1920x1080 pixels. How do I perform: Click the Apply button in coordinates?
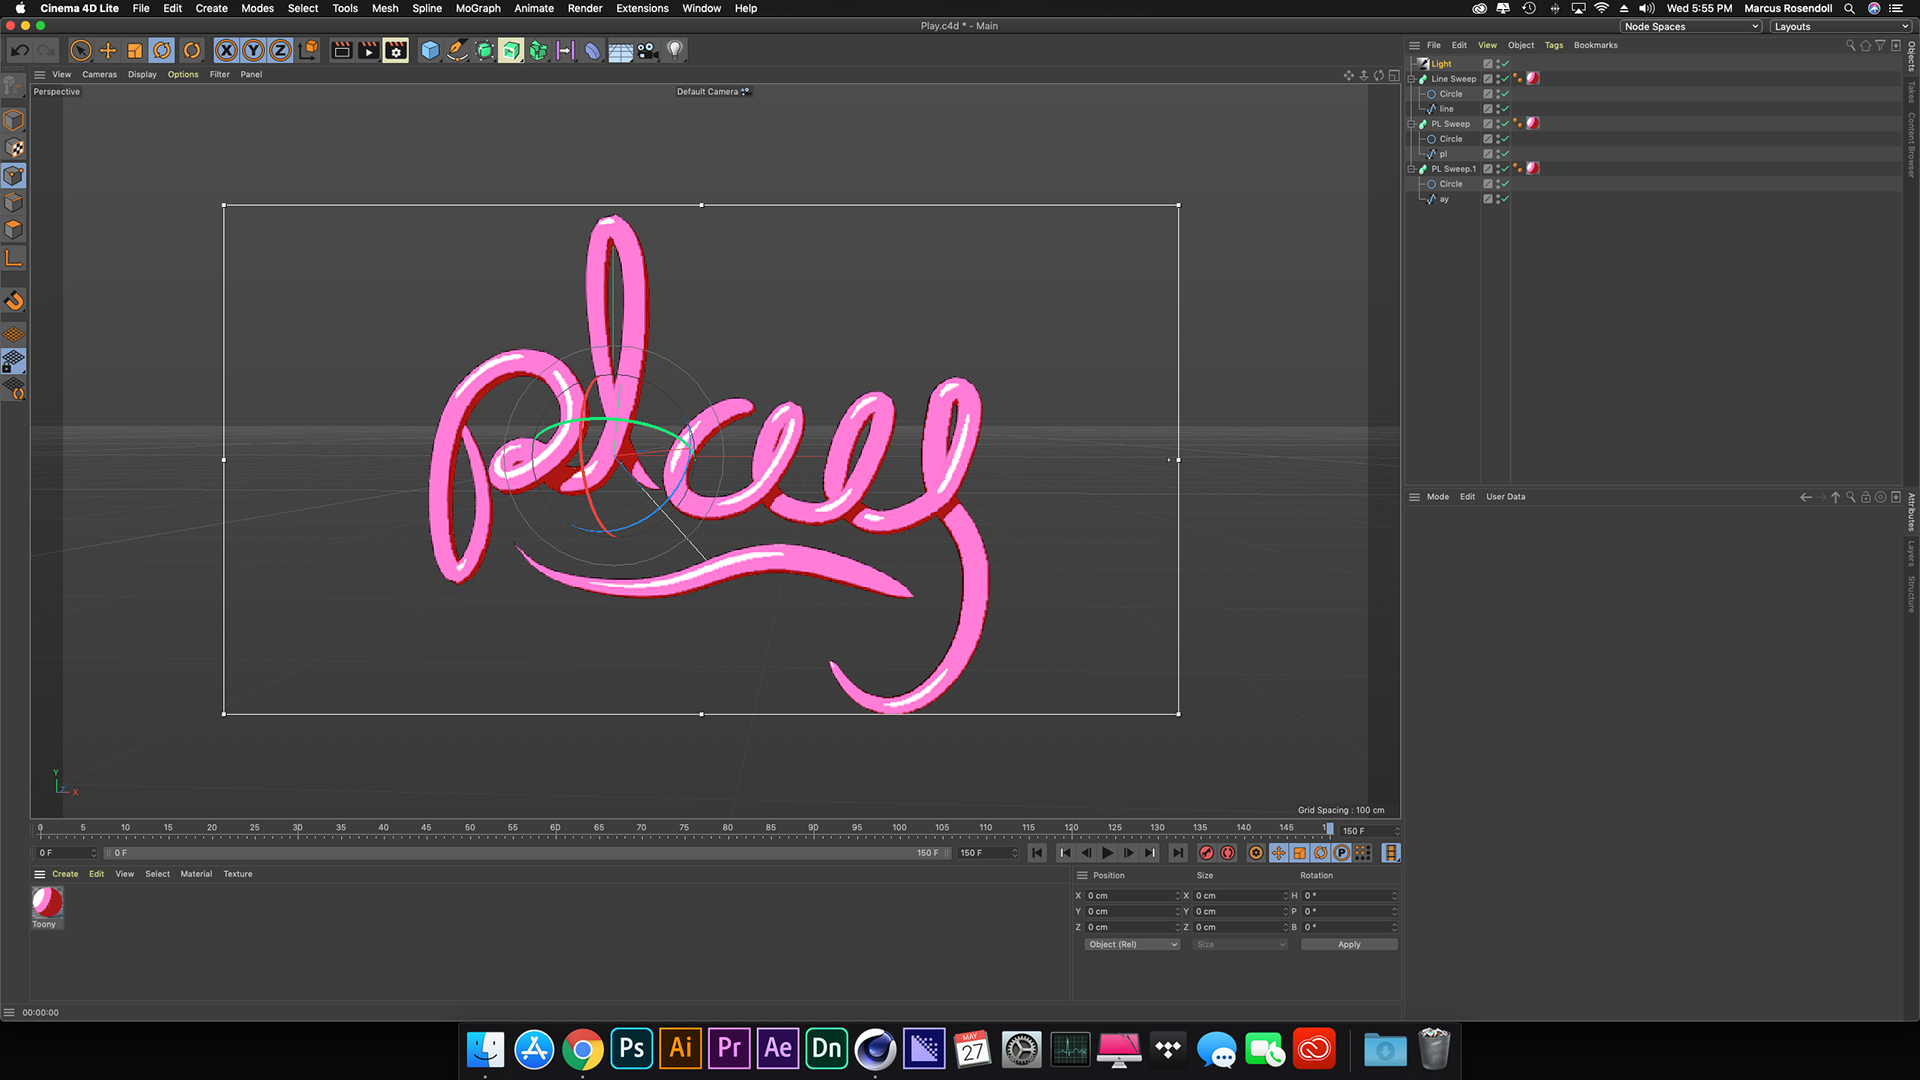1348,944
